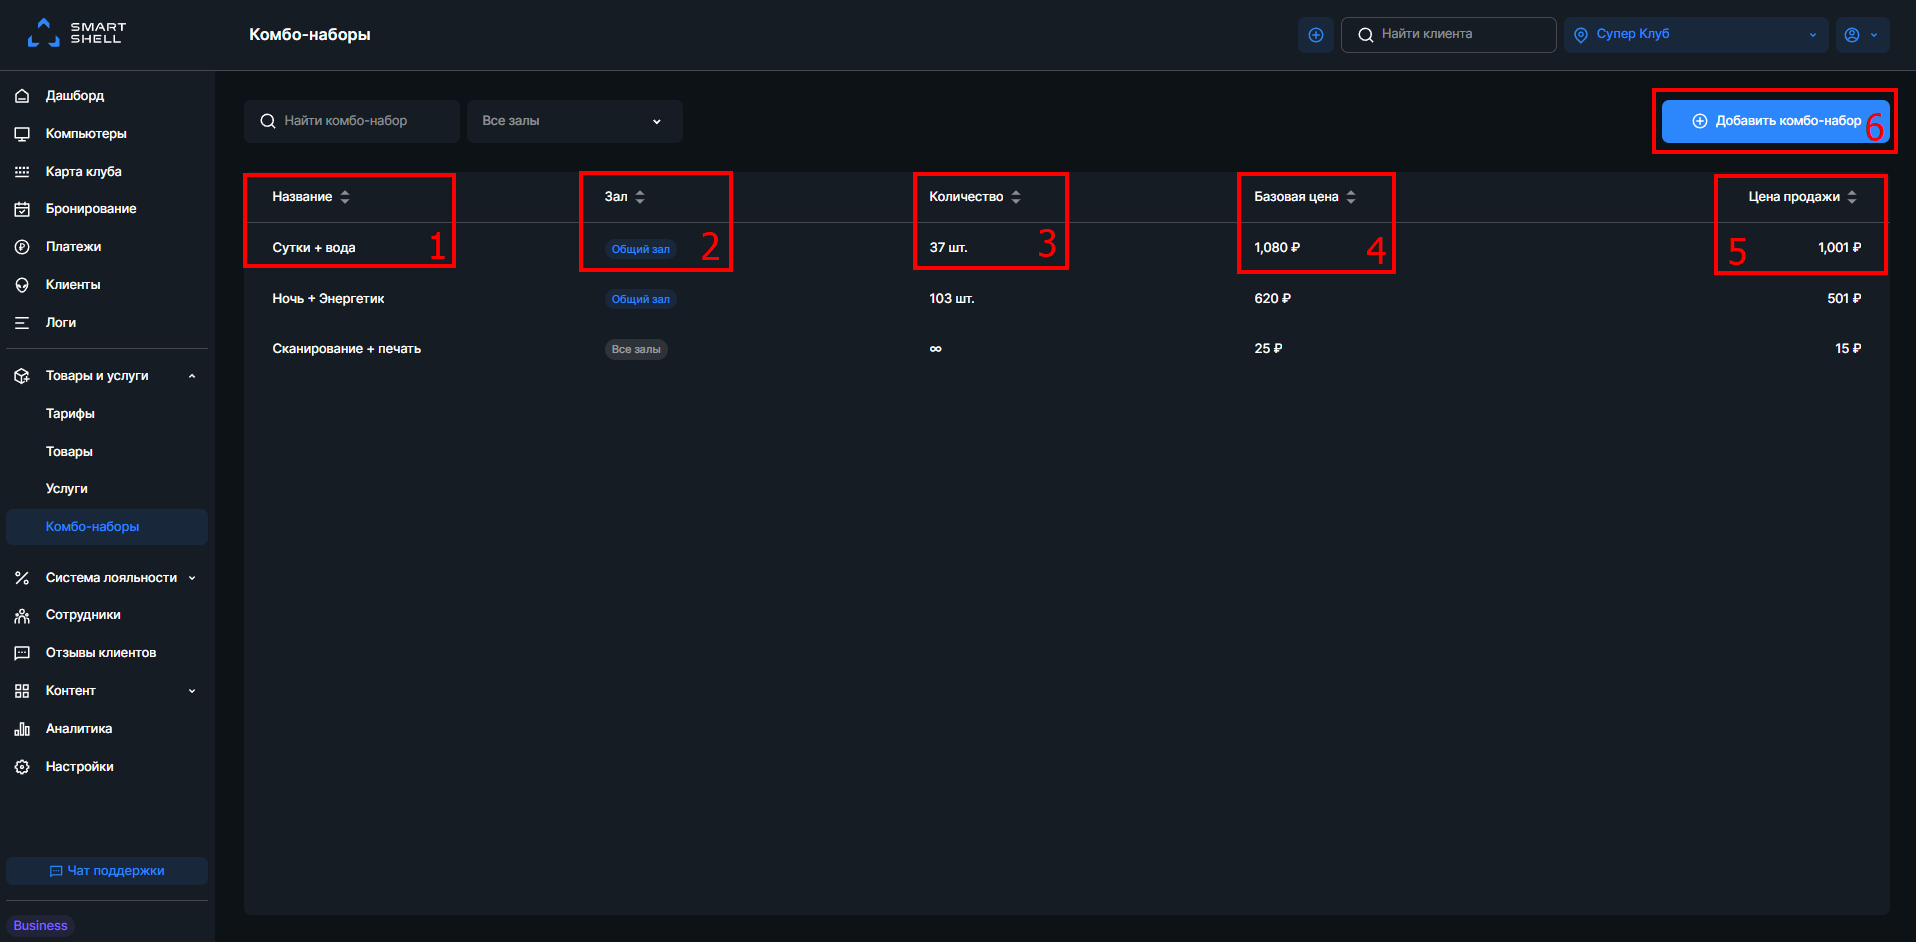The image size is (1916, 942).
Task: Click the Платежи ruble icon
Action: point(22,247)
